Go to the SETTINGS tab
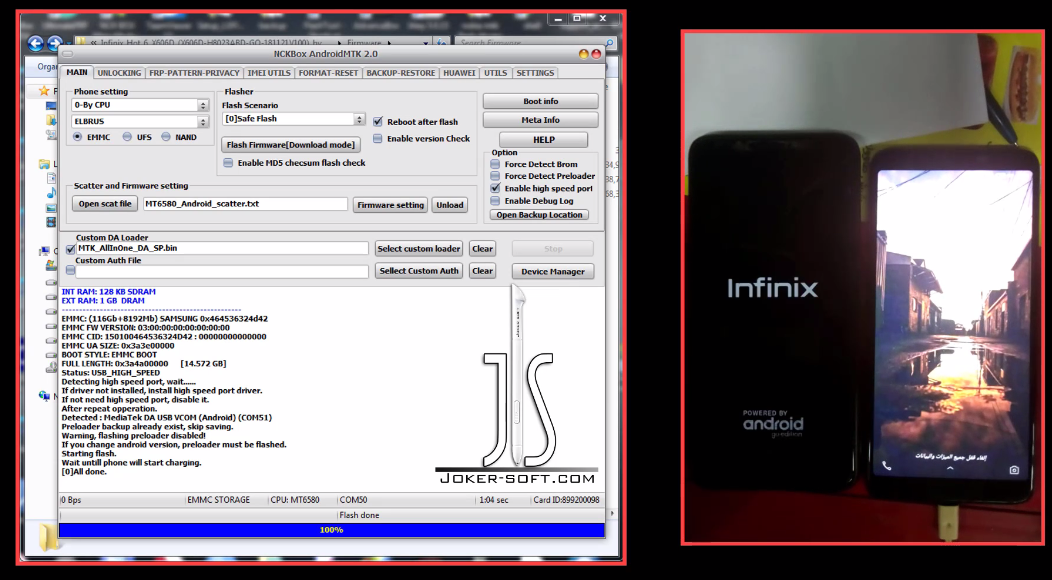 [535, 72]
